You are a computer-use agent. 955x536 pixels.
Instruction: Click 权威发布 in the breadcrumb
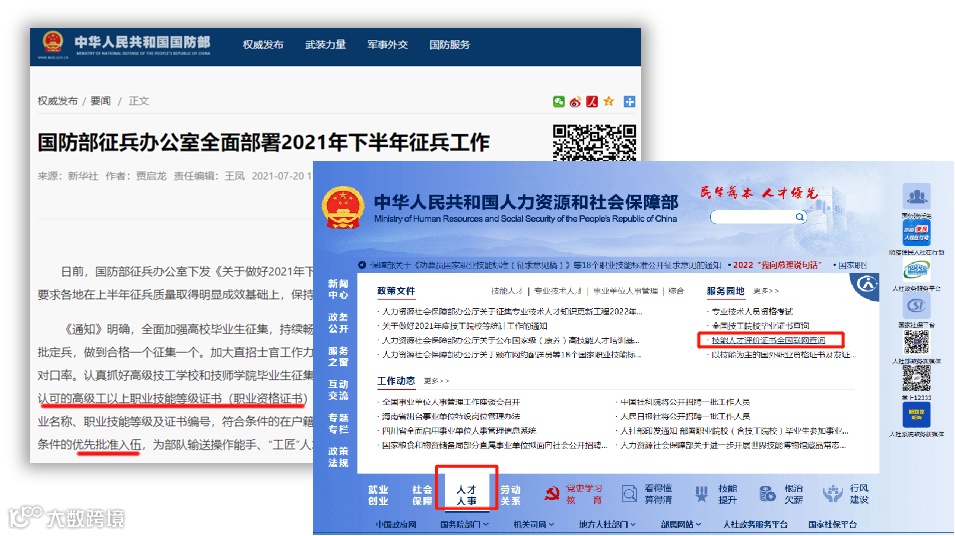coord(58,101)
